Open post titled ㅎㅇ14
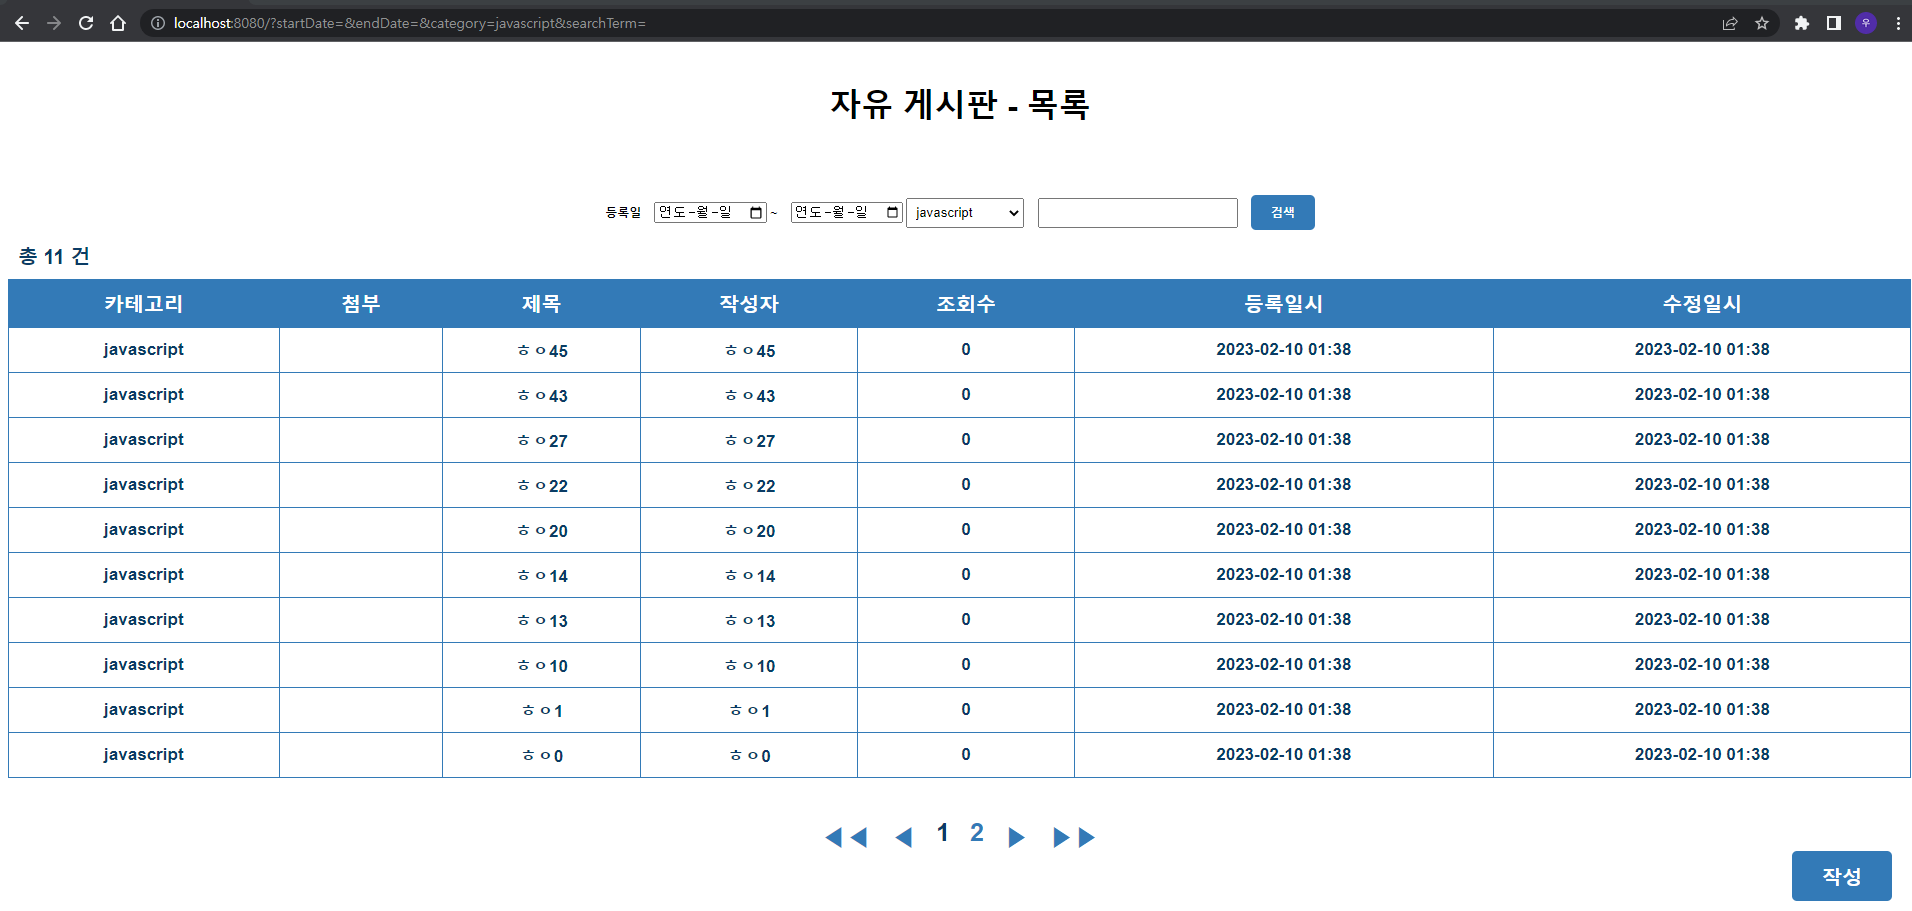Screen dimensions: 1912x911 pyautogui.click(x=542, y=576)
